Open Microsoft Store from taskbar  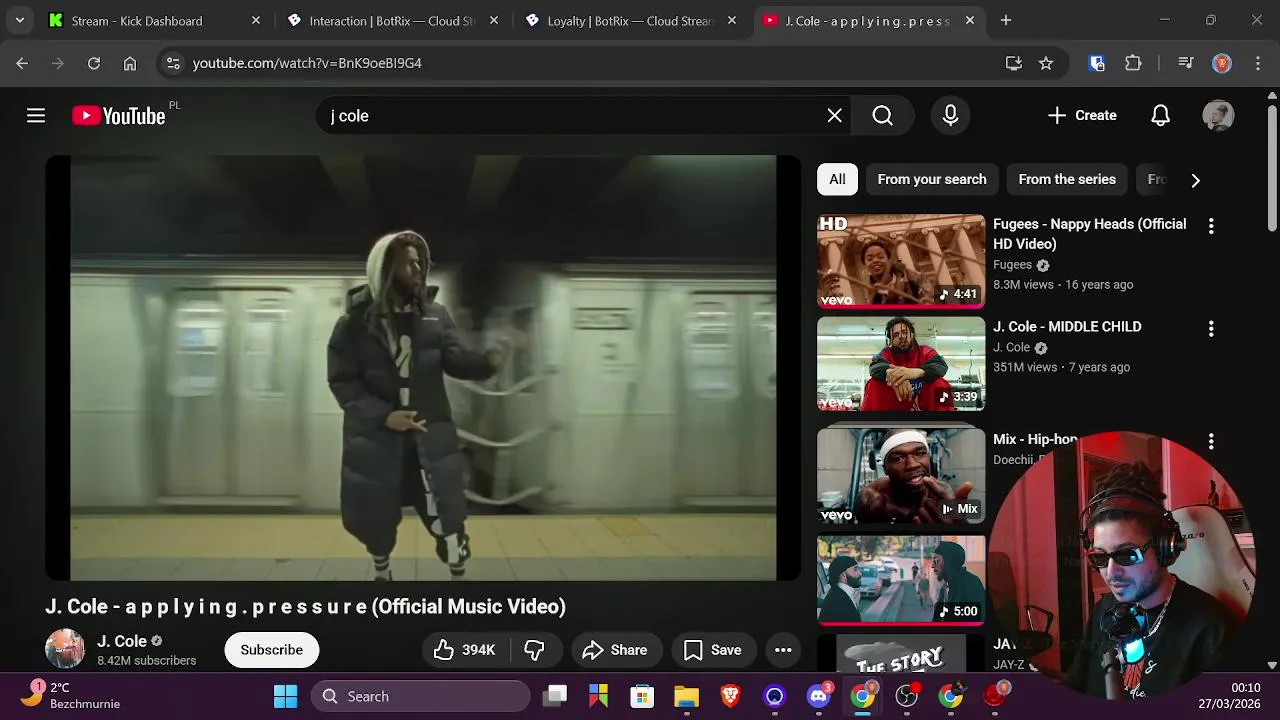click(x=643, y=696)
